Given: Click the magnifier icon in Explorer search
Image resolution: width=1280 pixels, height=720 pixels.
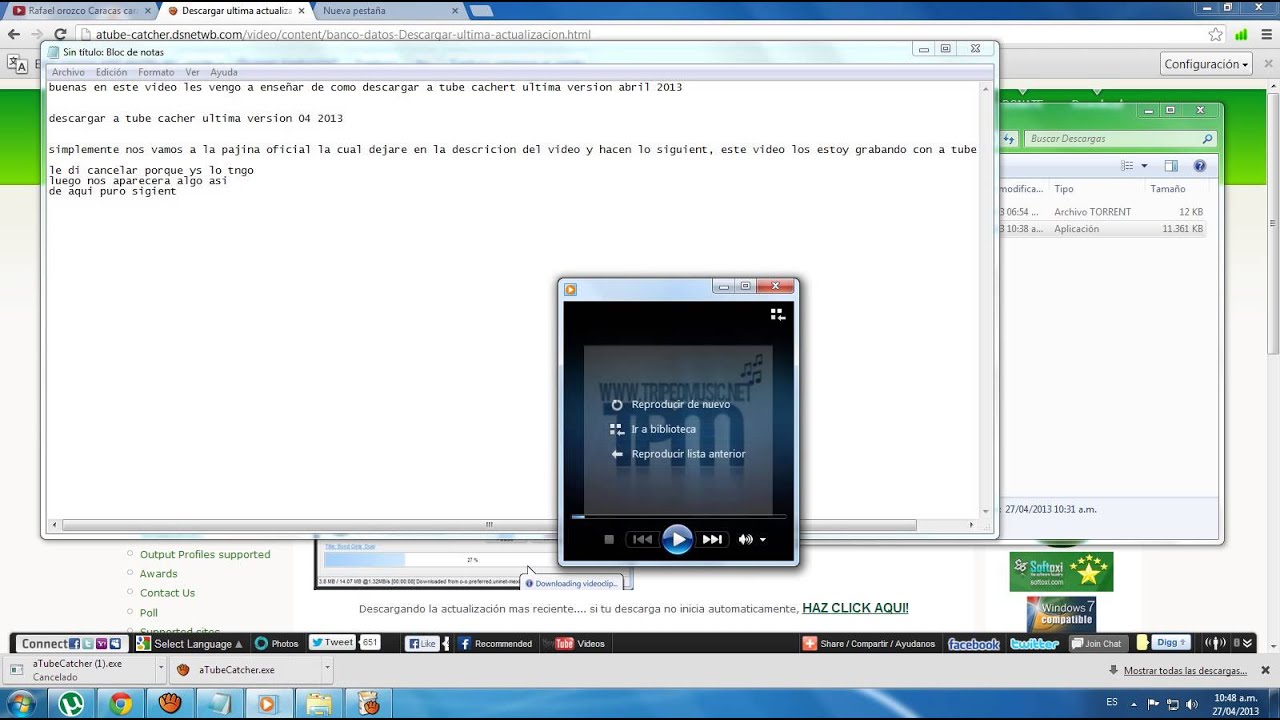Looking at the screenshot, I should [1207, 139].
